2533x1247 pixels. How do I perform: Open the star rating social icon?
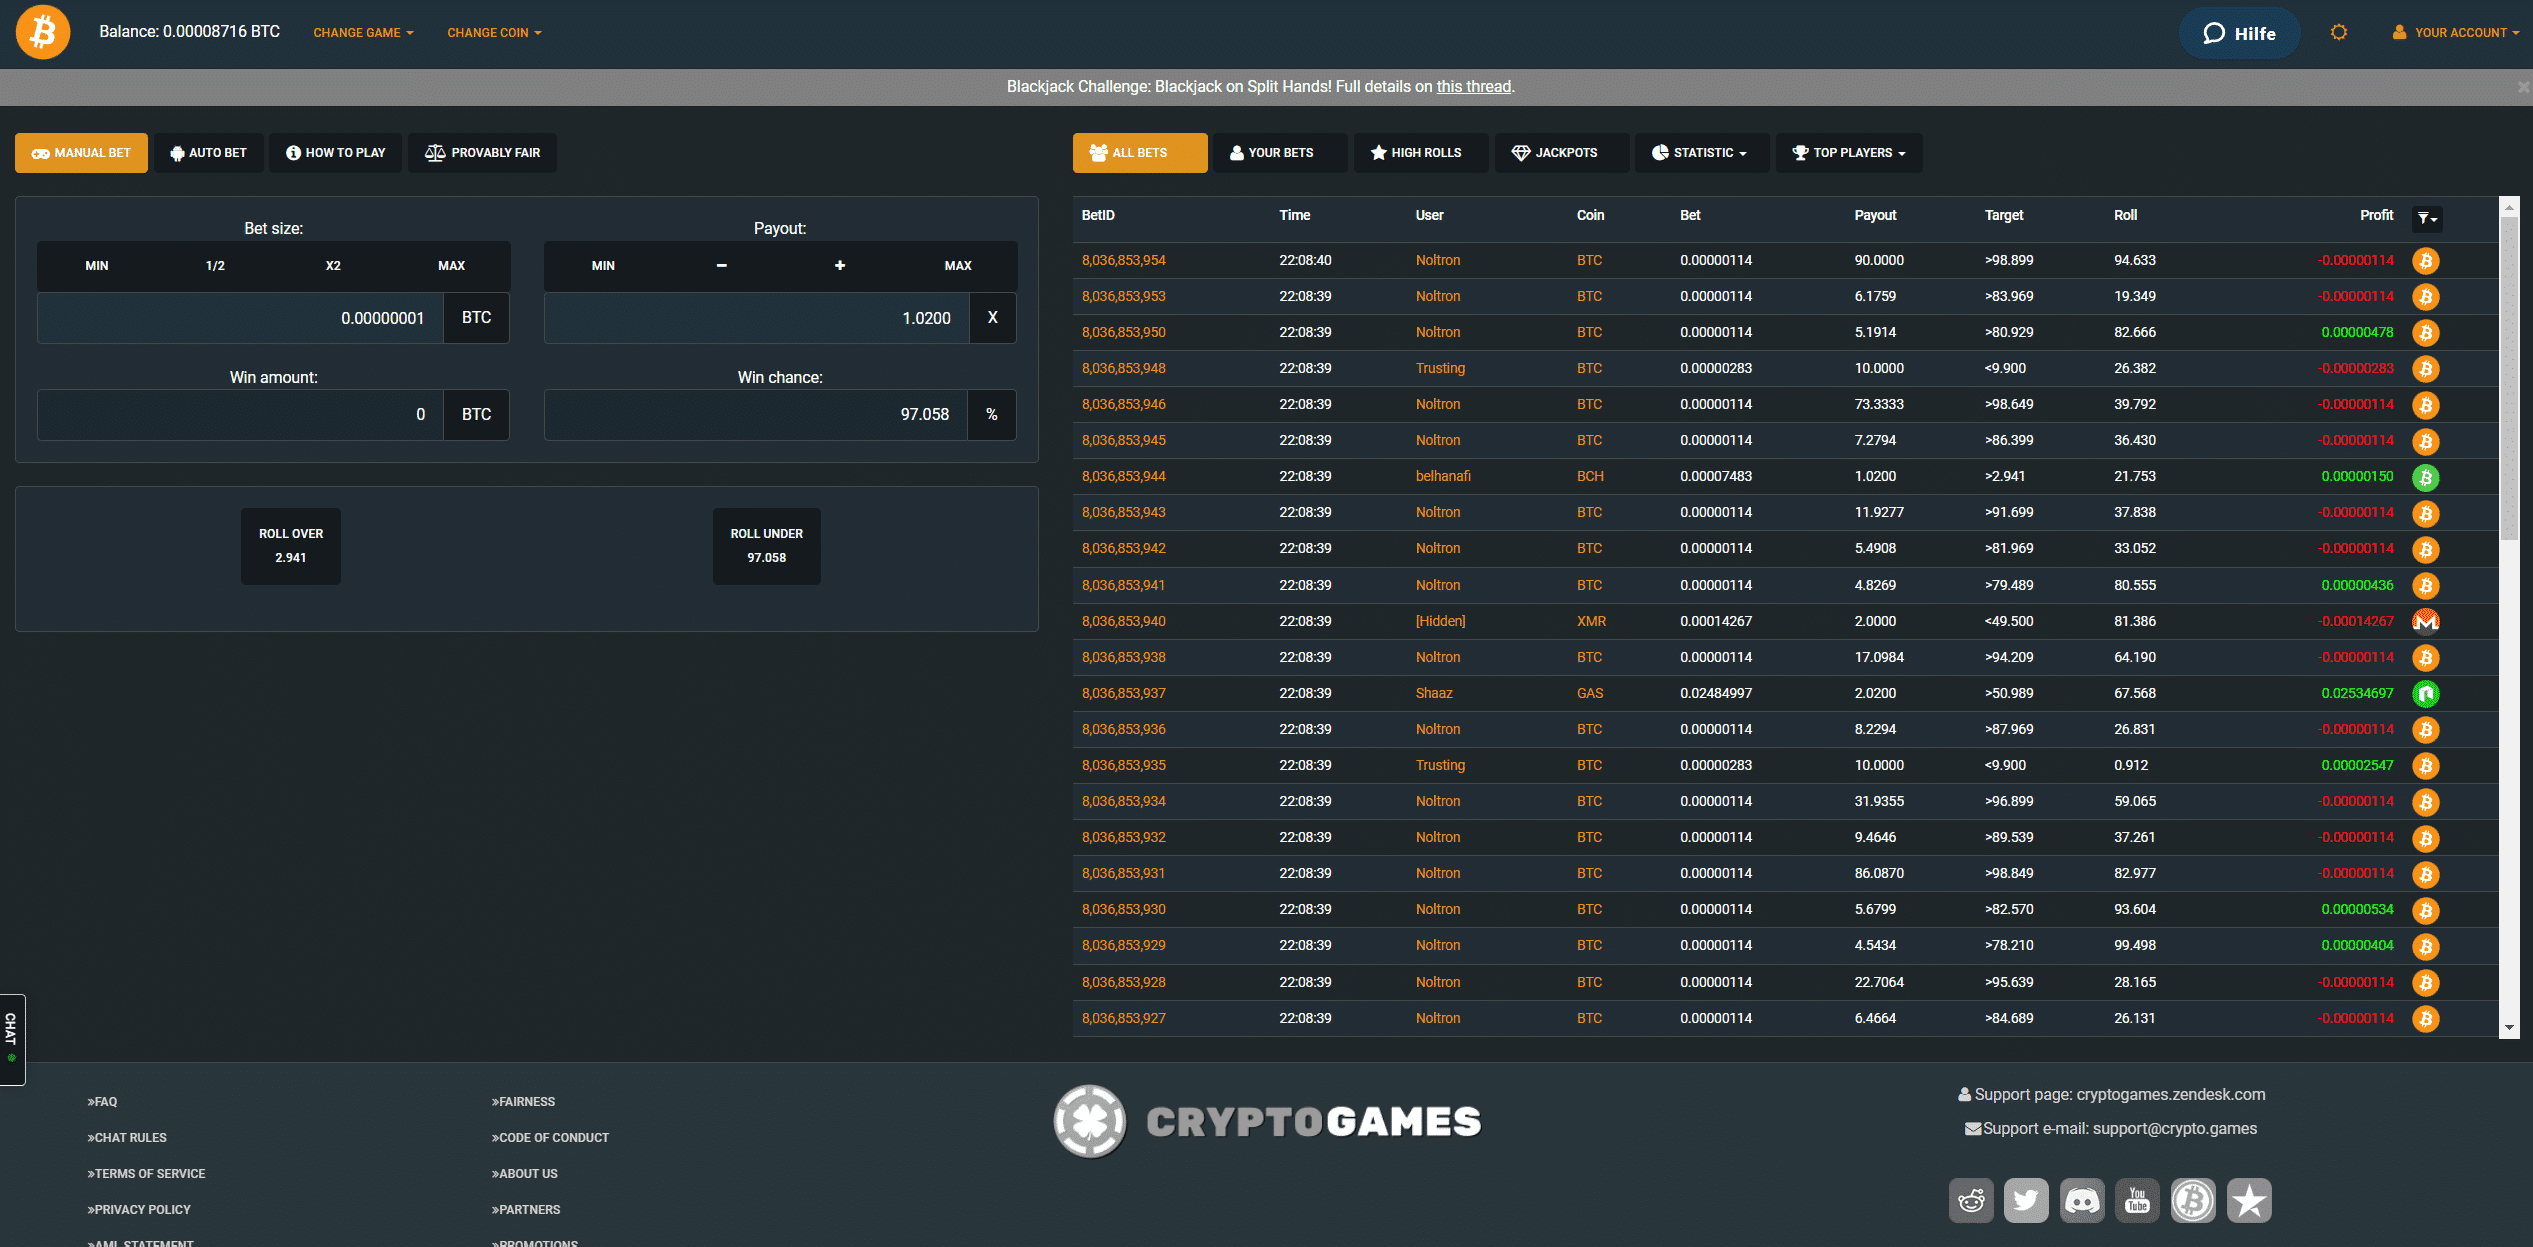2249,1200
